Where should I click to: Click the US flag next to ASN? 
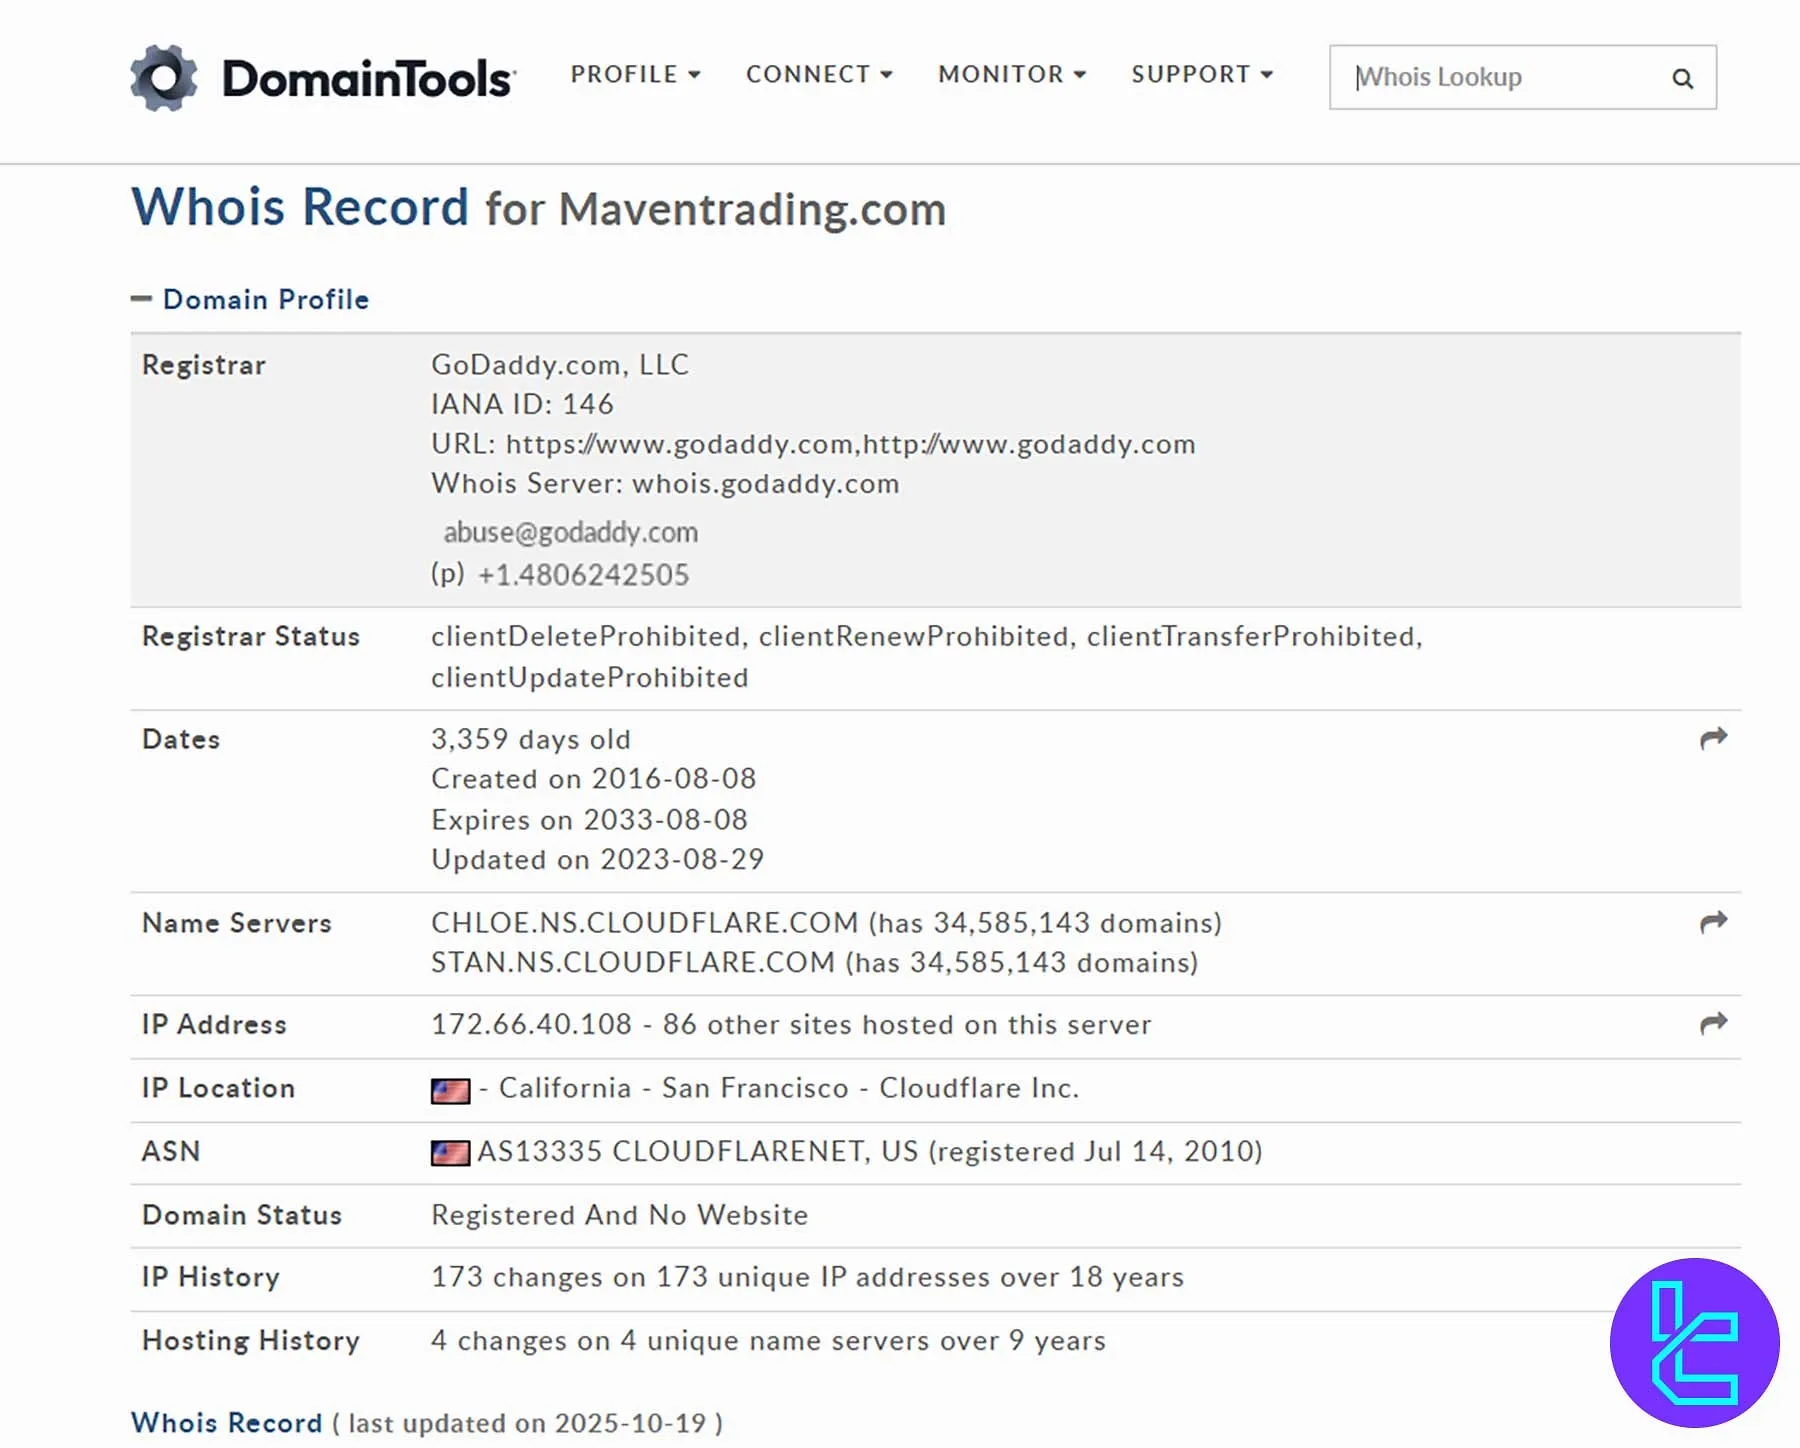click(x=451, y=1151)
